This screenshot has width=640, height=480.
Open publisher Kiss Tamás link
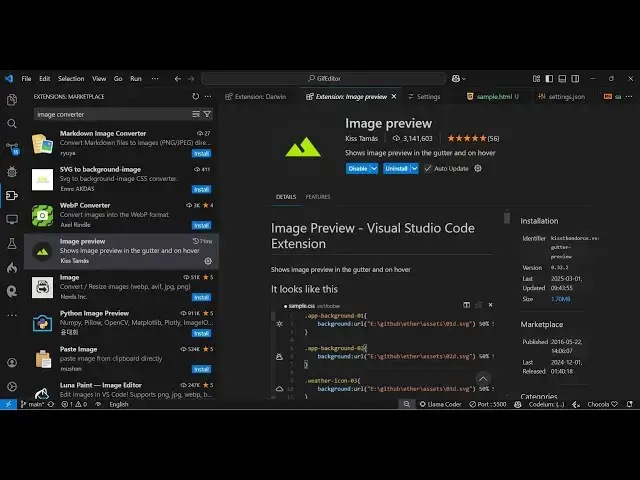pos(362,138)
